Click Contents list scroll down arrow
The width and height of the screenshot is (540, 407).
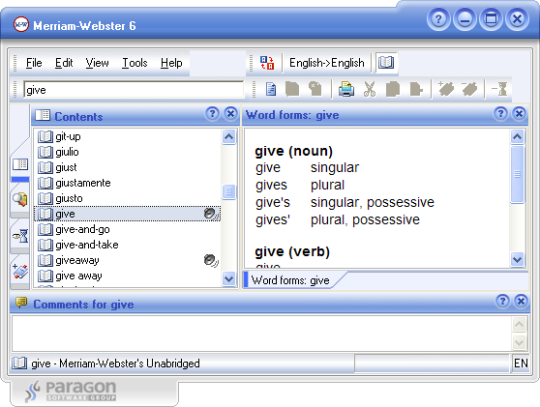[229, 279]
